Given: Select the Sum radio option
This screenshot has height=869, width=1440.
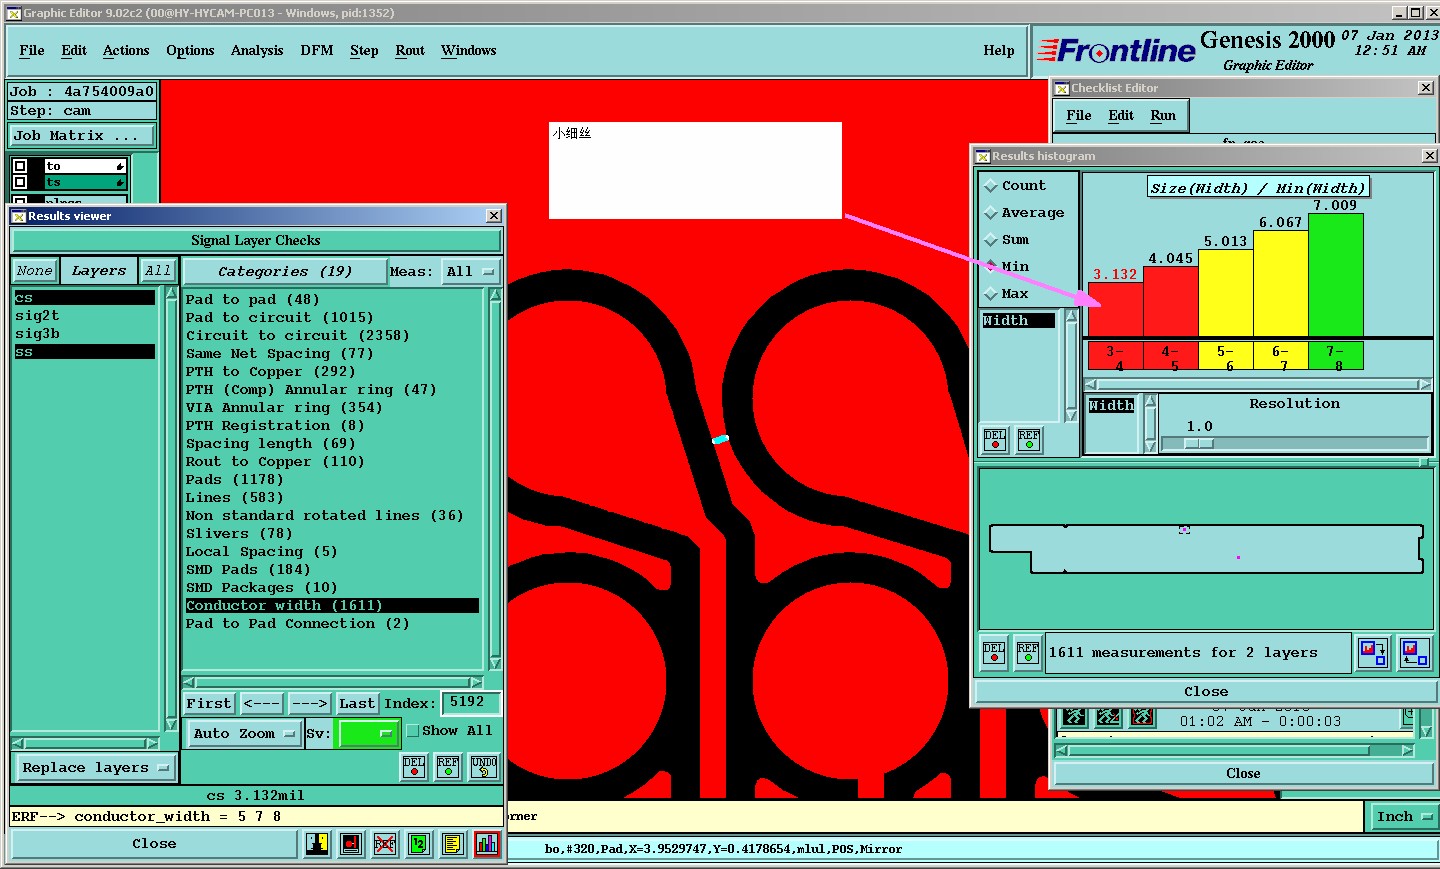Looking at the screenshot, I should [x=991, y=240].
